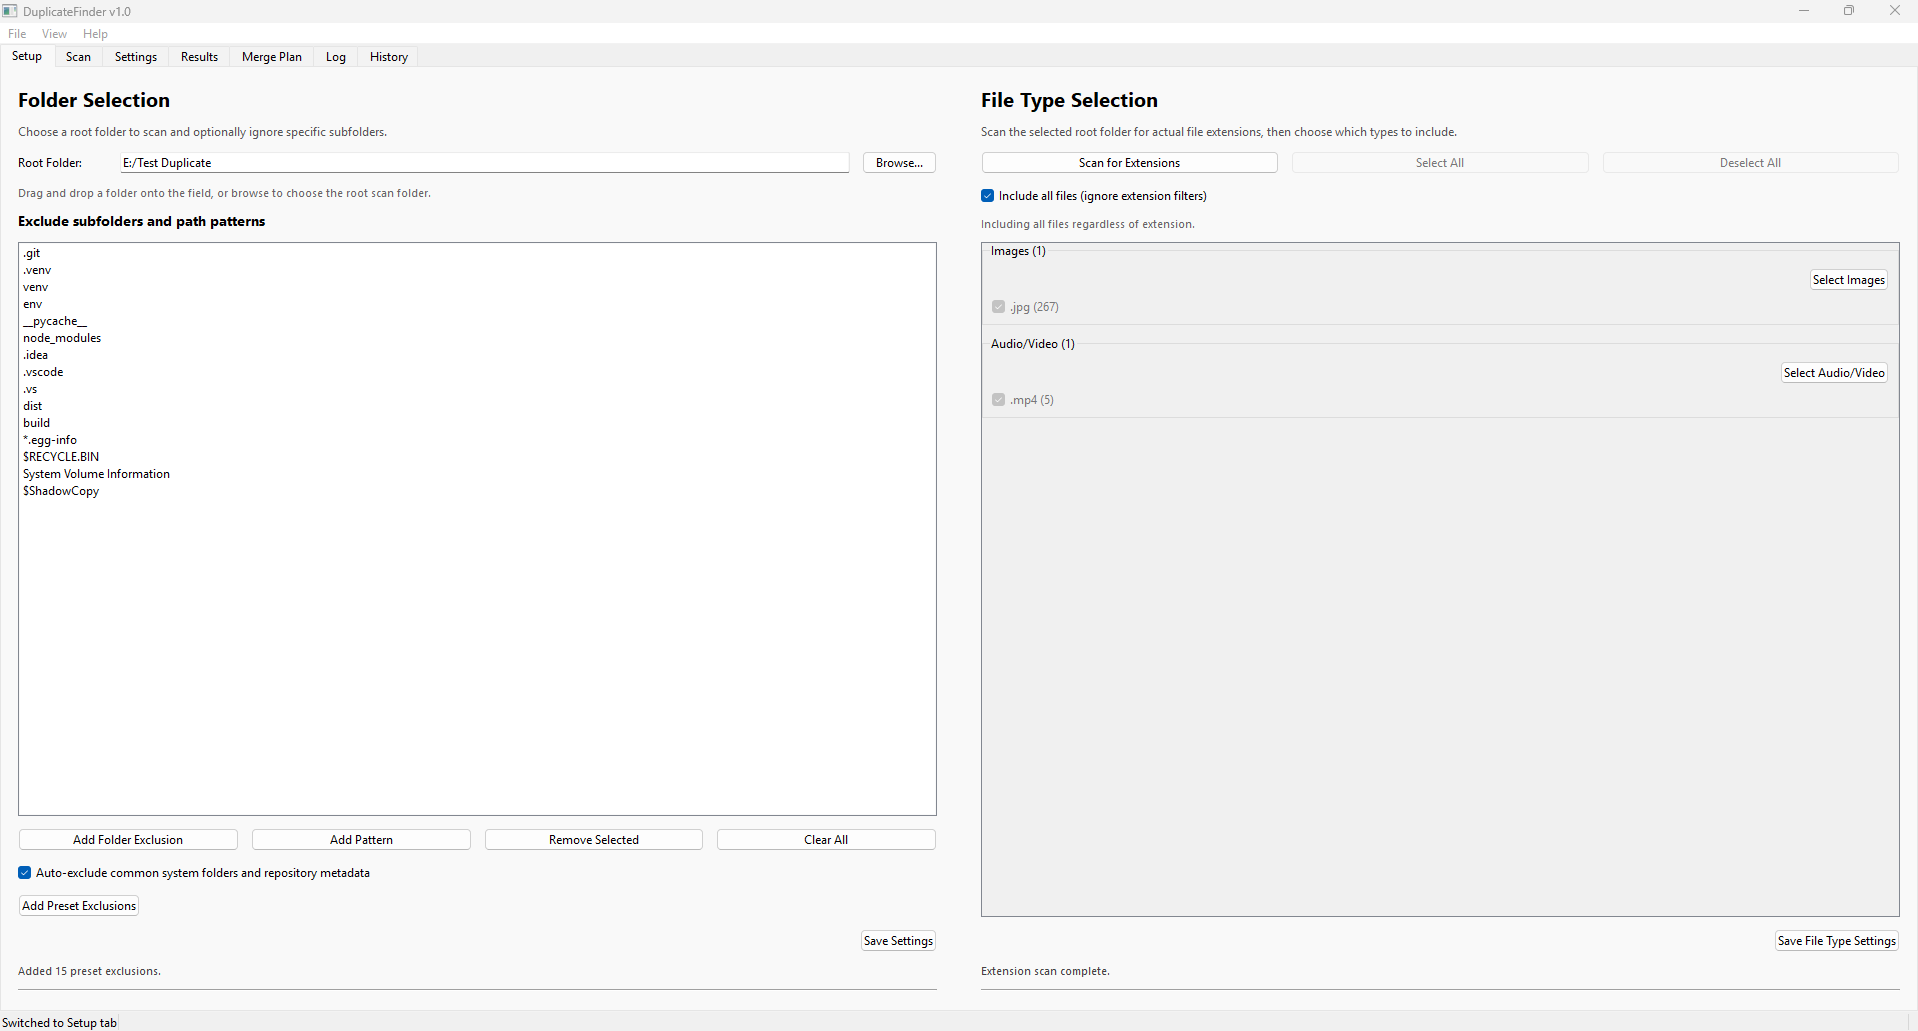Click the Select Audio/Video button
The image size is (1918, 1031).
[x=1834, y=373]
